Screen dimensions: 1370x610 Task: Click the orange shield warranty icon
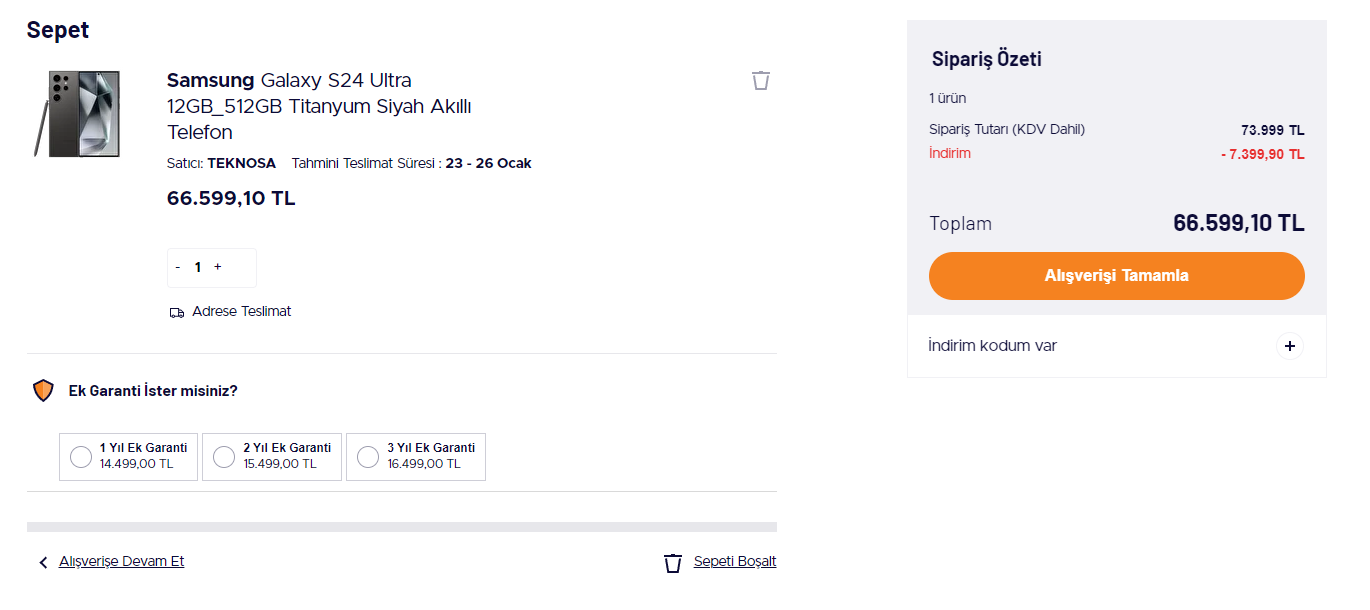click(x=43, y=391)
